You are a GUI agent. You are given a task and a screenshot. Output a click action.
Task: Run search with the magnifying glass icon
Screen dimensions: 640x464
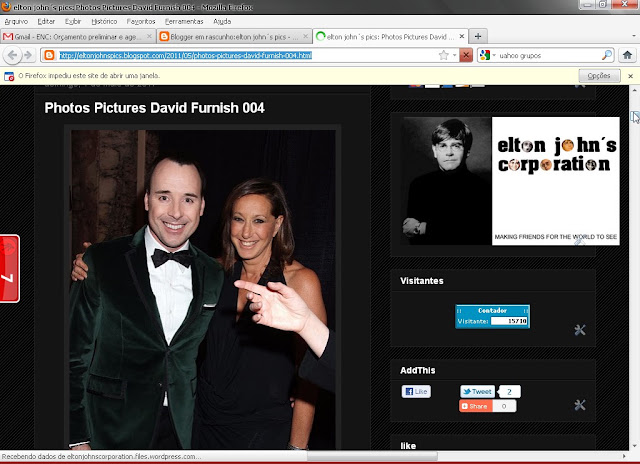[x=607, y=55]
